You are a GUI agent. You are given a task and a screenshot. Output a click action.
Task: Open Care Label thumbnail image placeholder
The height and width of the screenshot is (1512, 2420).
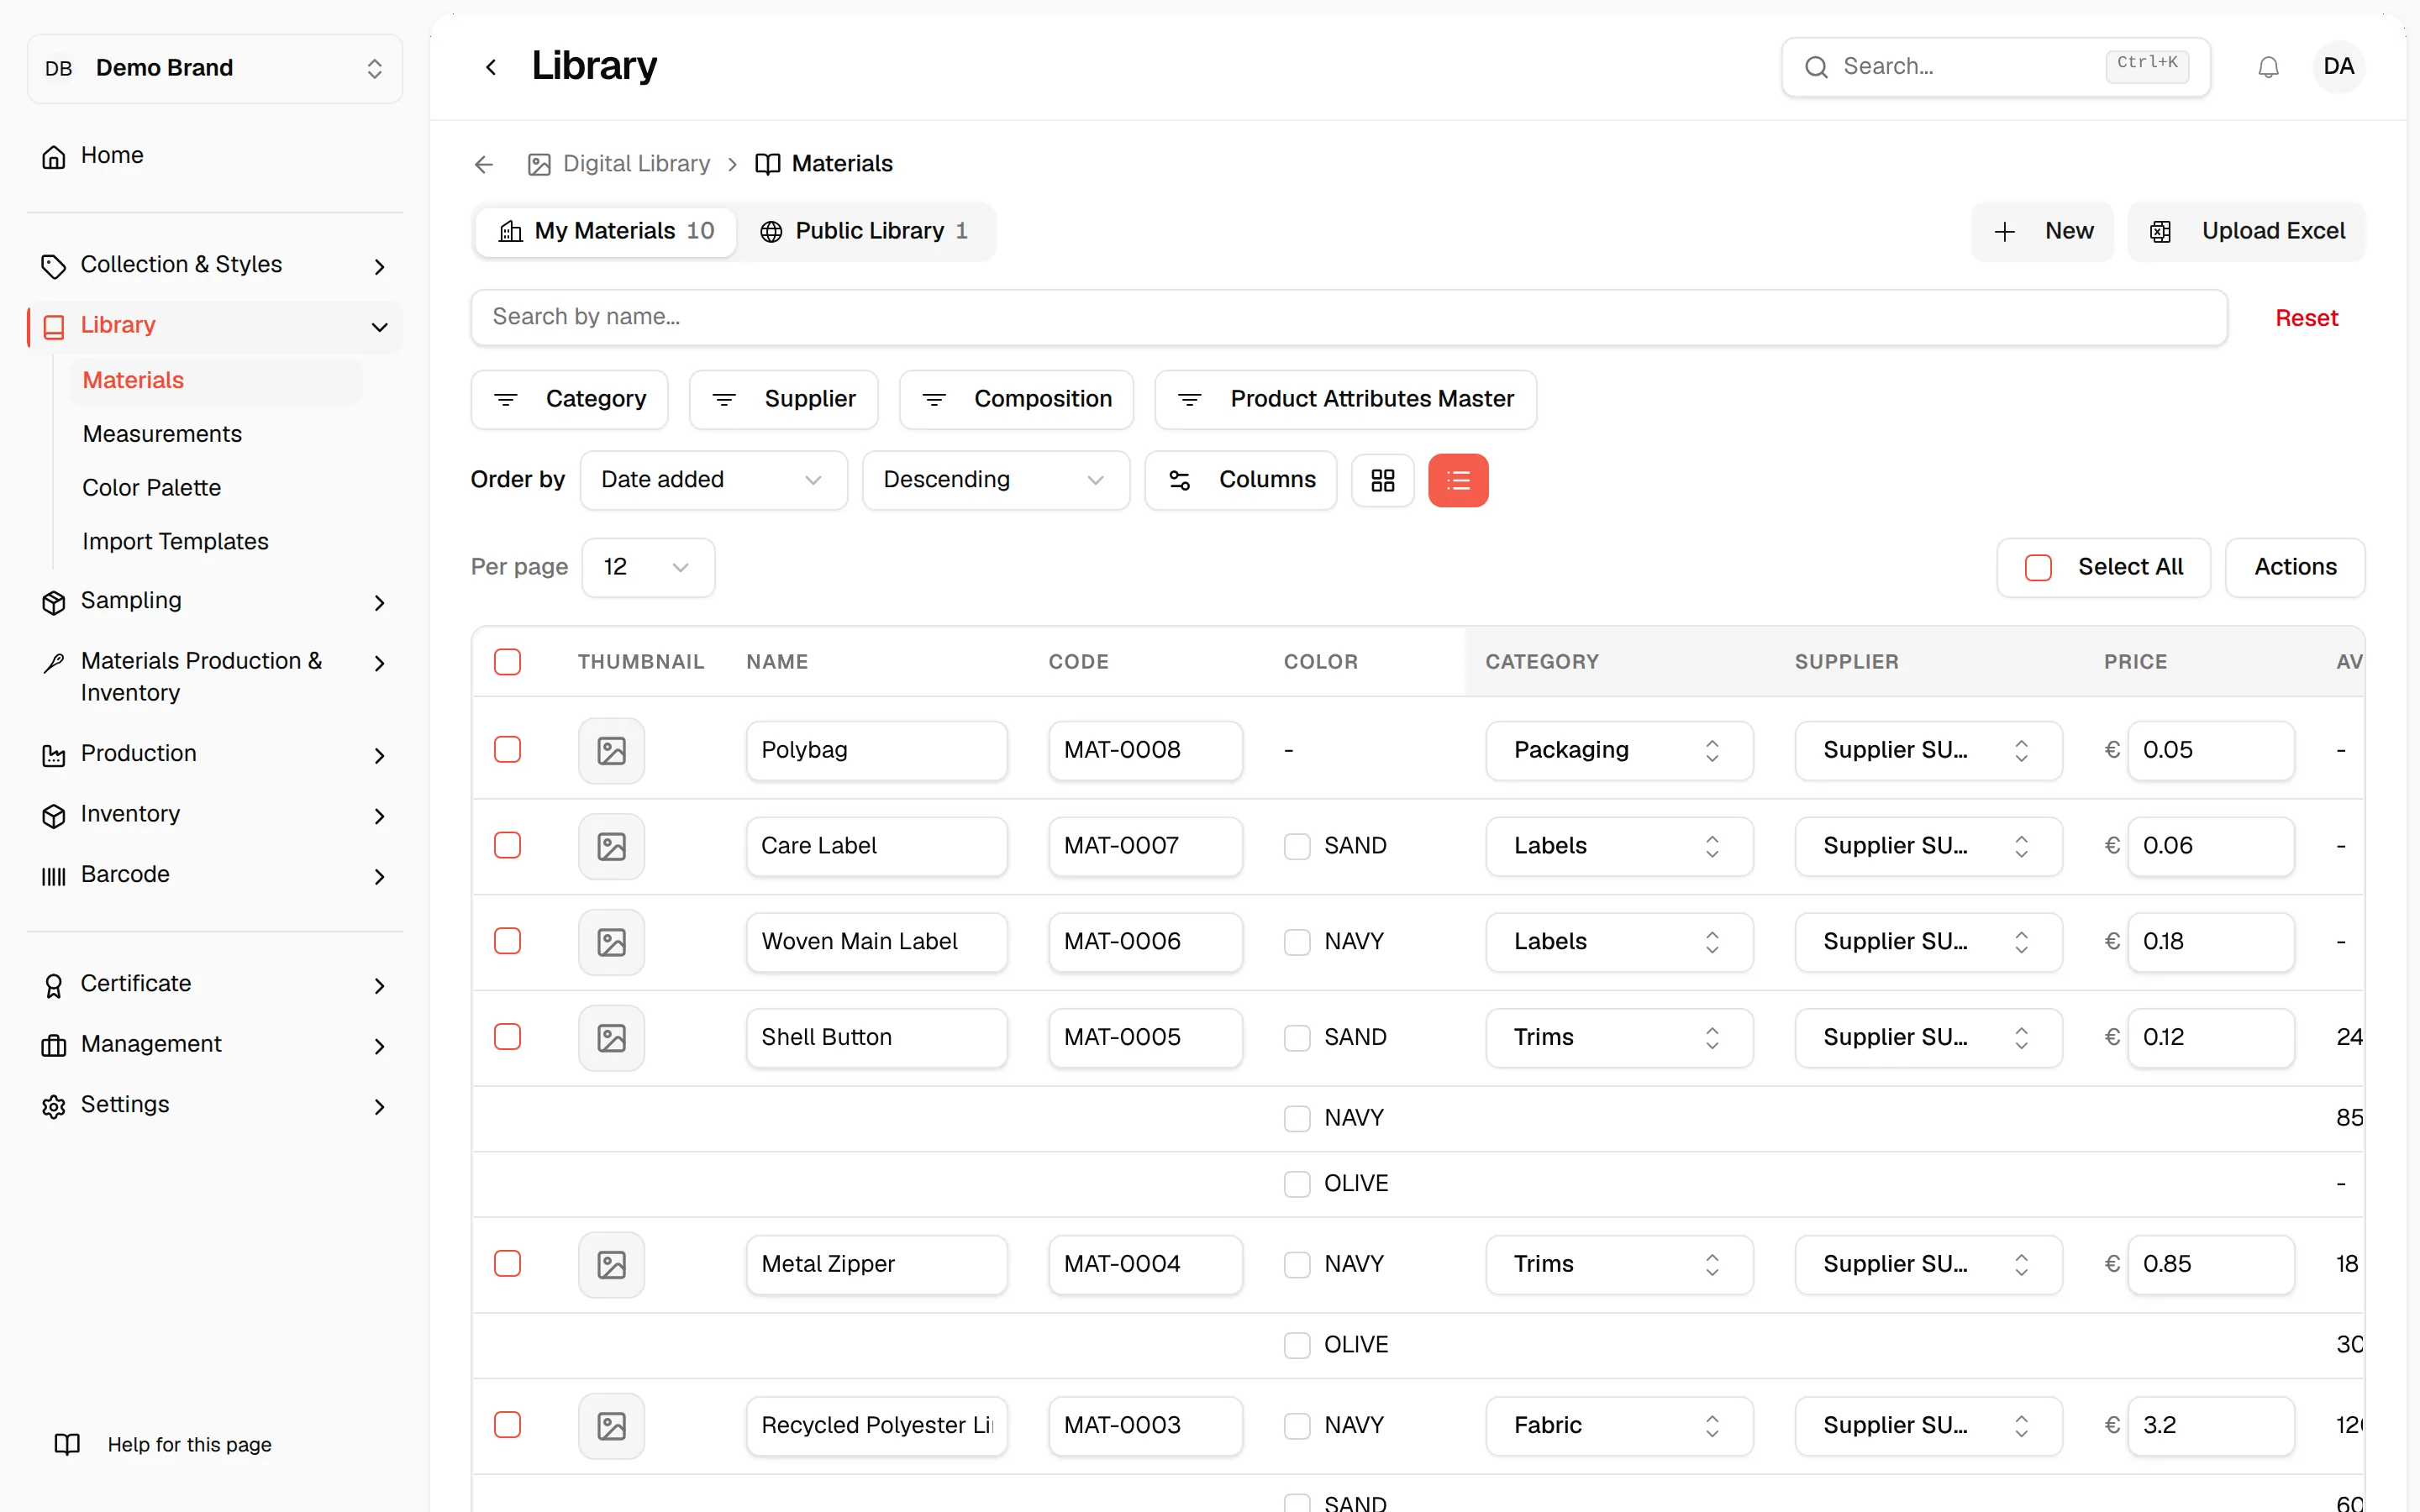(611, 846)
